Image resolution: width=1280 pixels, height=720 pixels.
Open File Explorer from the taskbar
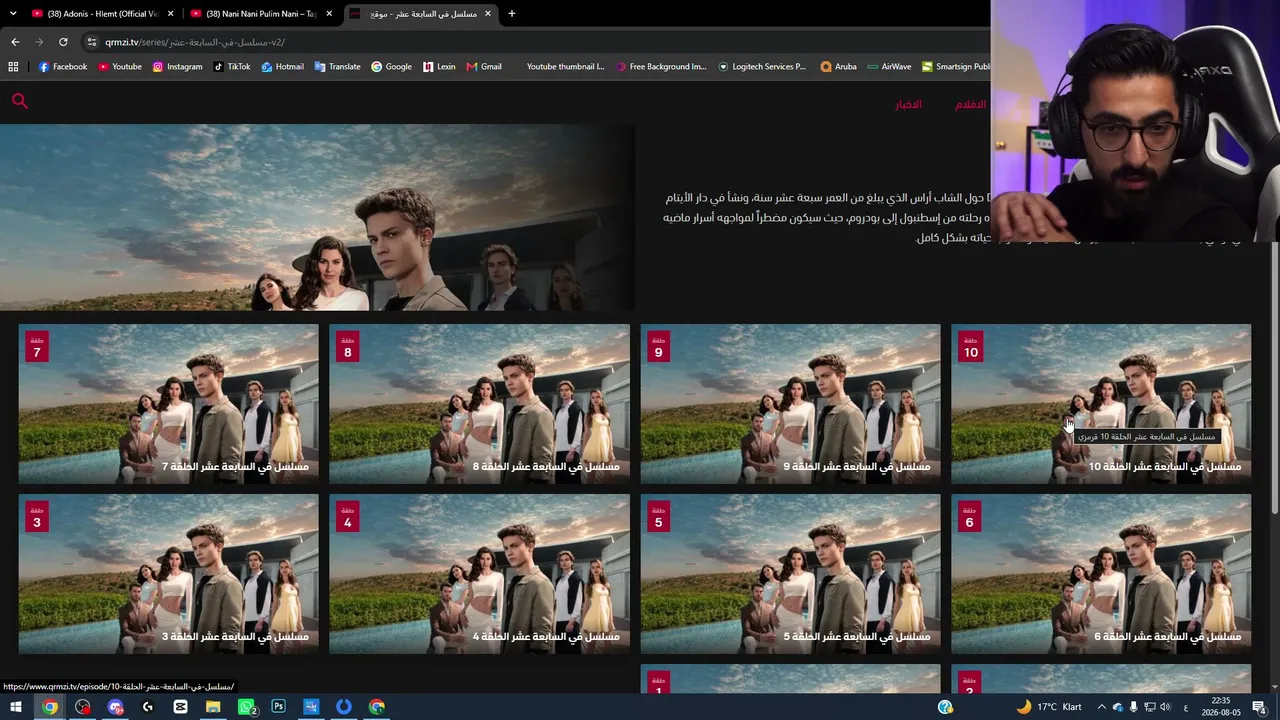click(213, 707)
